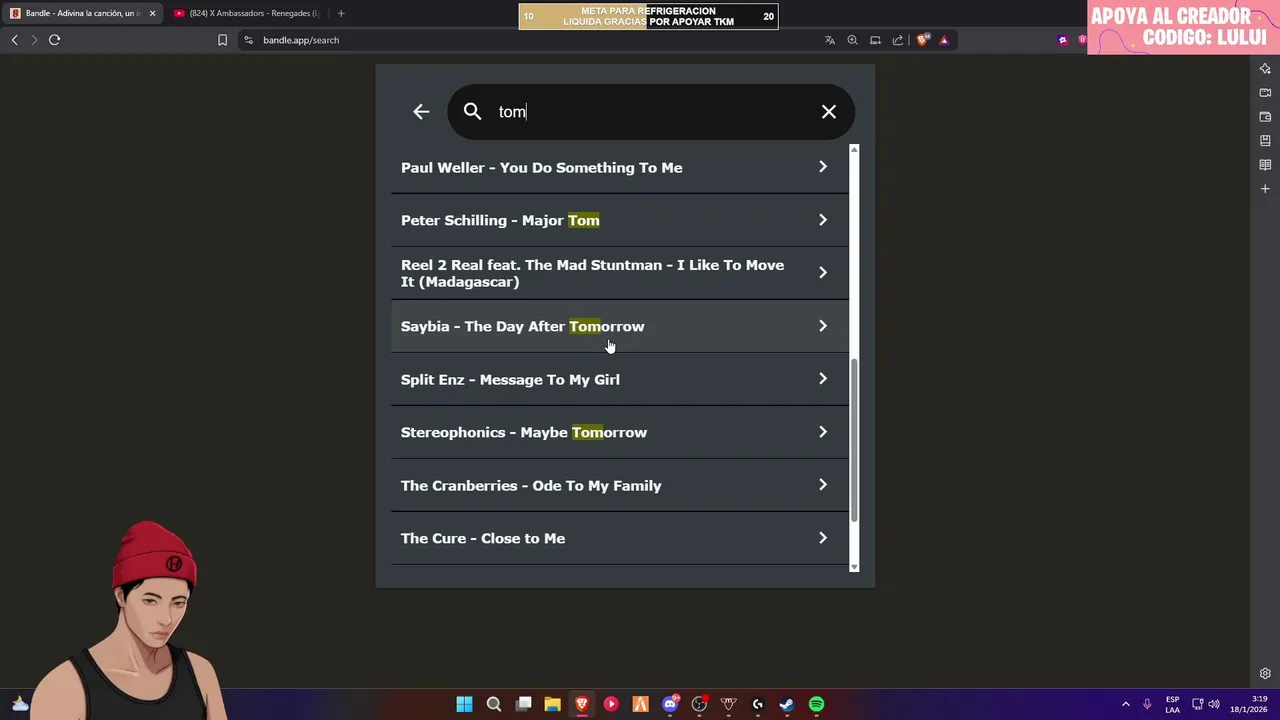Open the page zoom control icon
The height and width of the screenshot is (720, 1280).
[852, 40]
